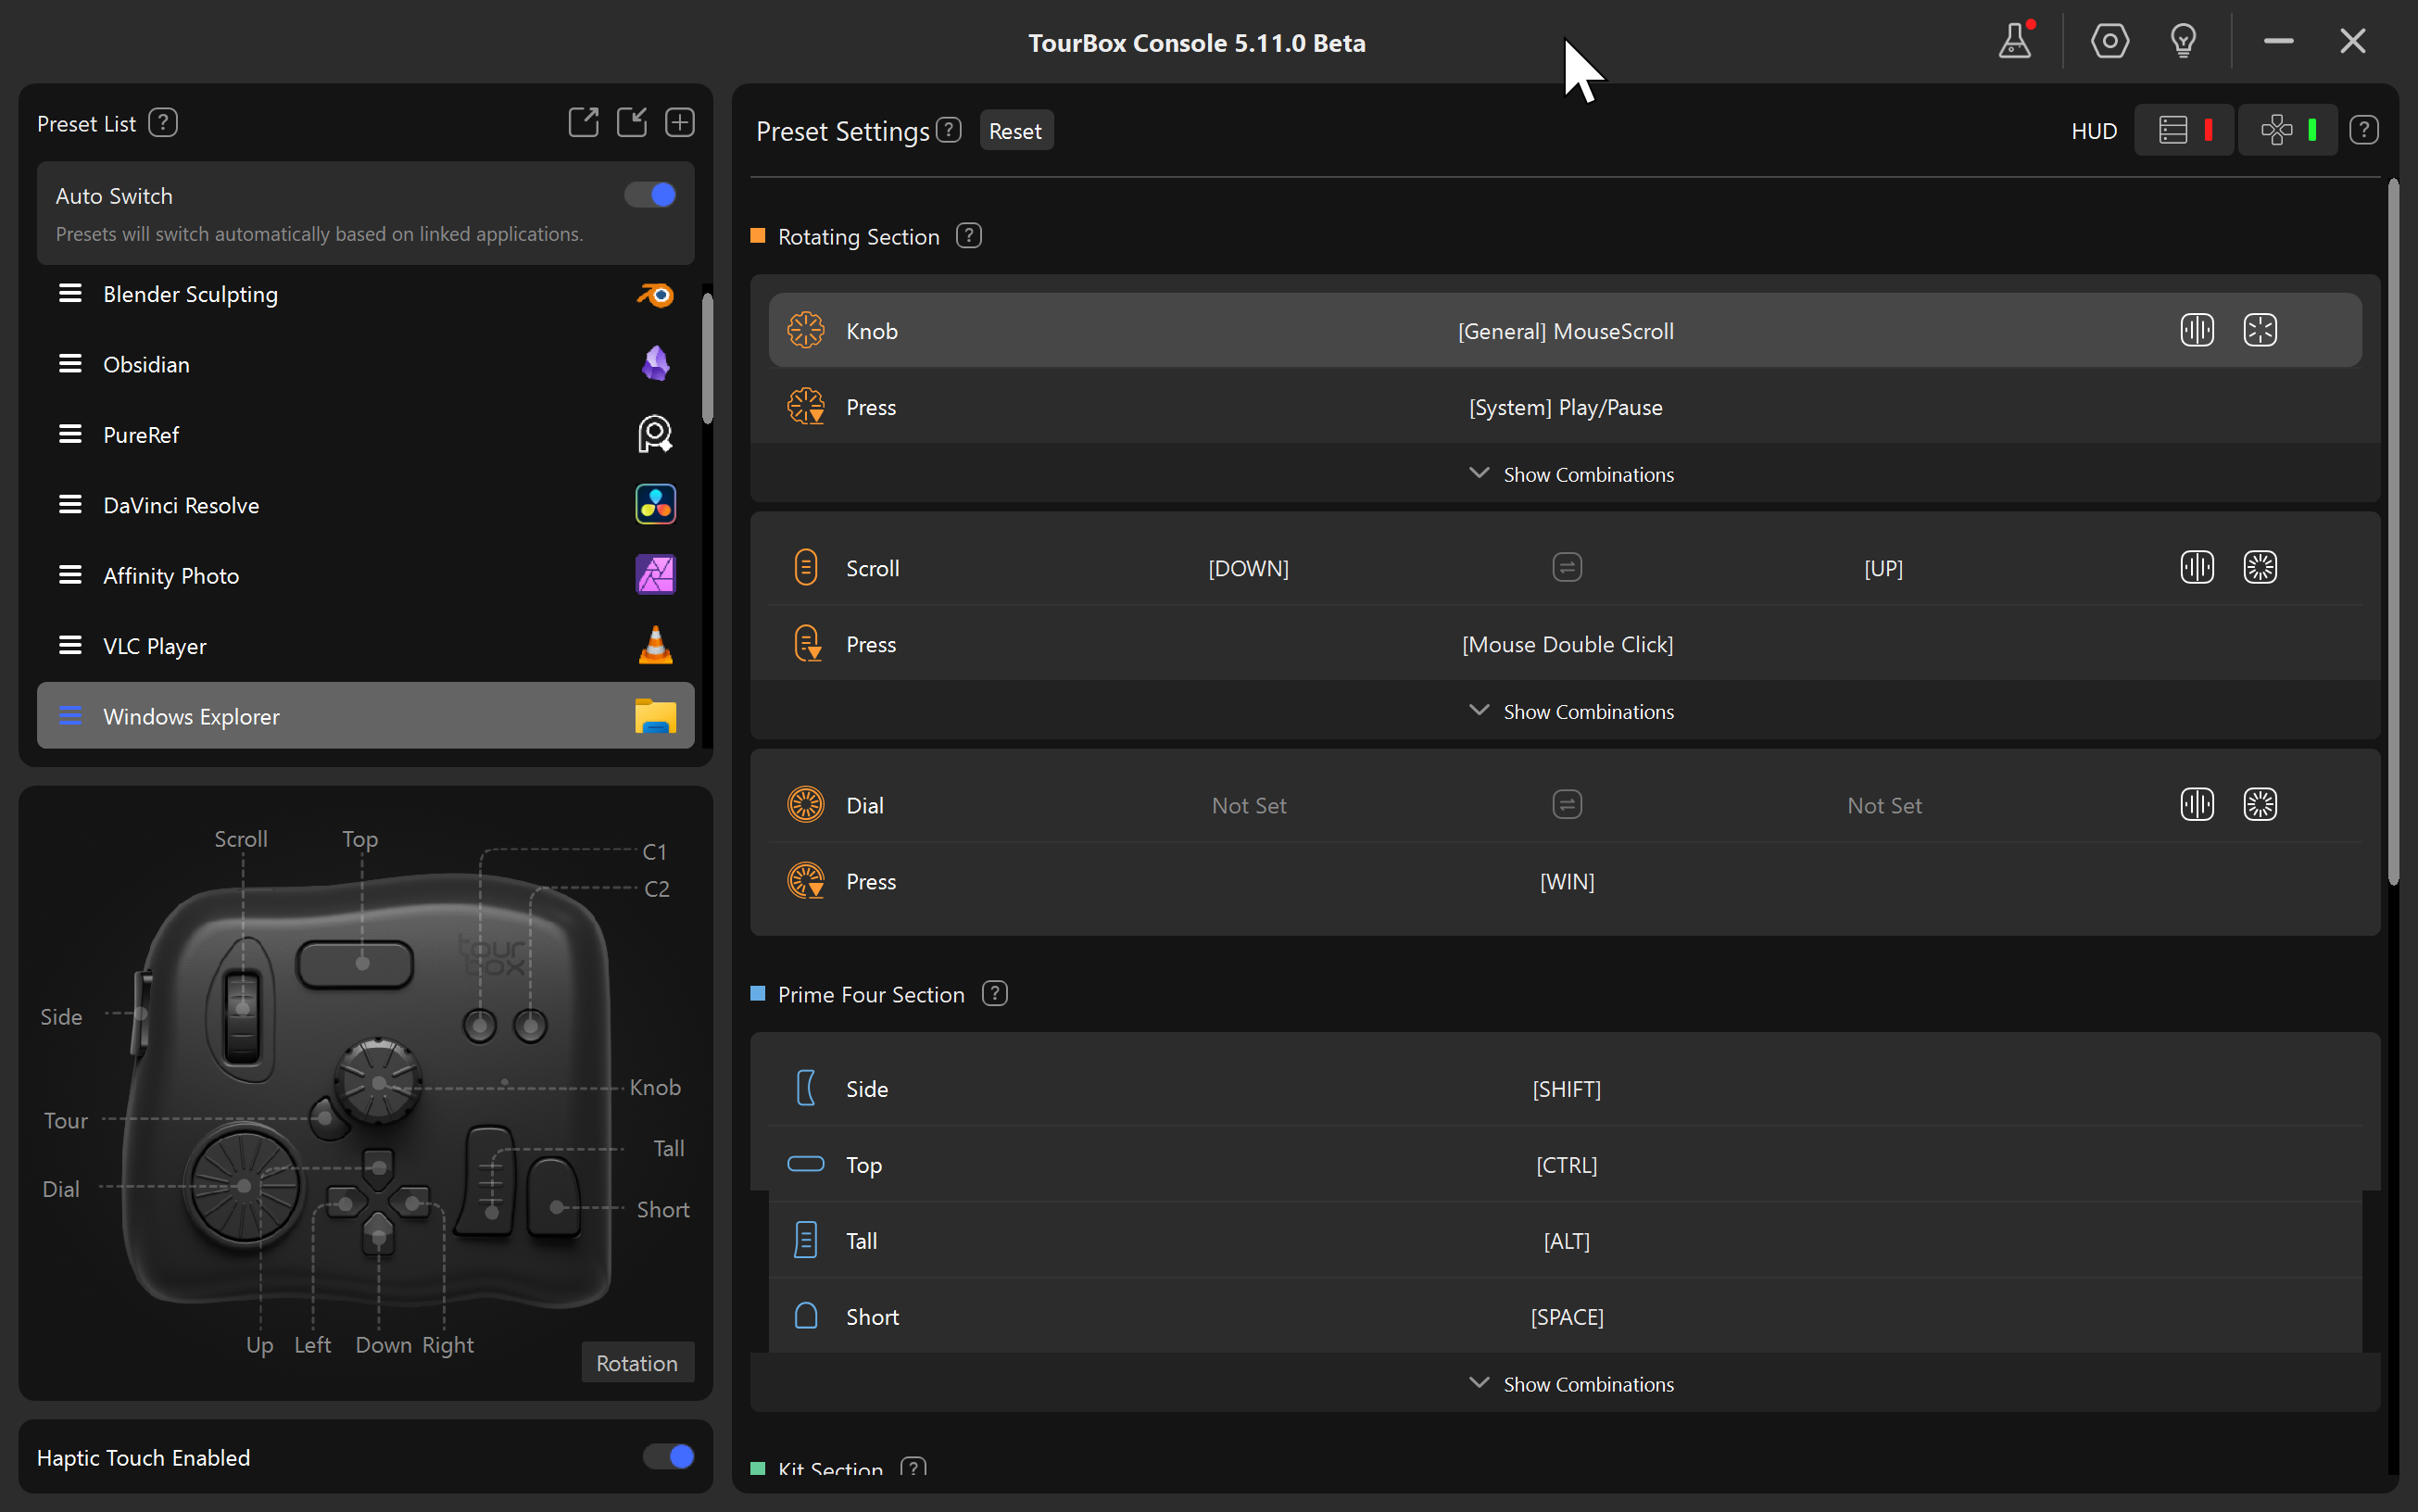
Task: Click the Rotation button below device image
Action: pos(637,1362)
